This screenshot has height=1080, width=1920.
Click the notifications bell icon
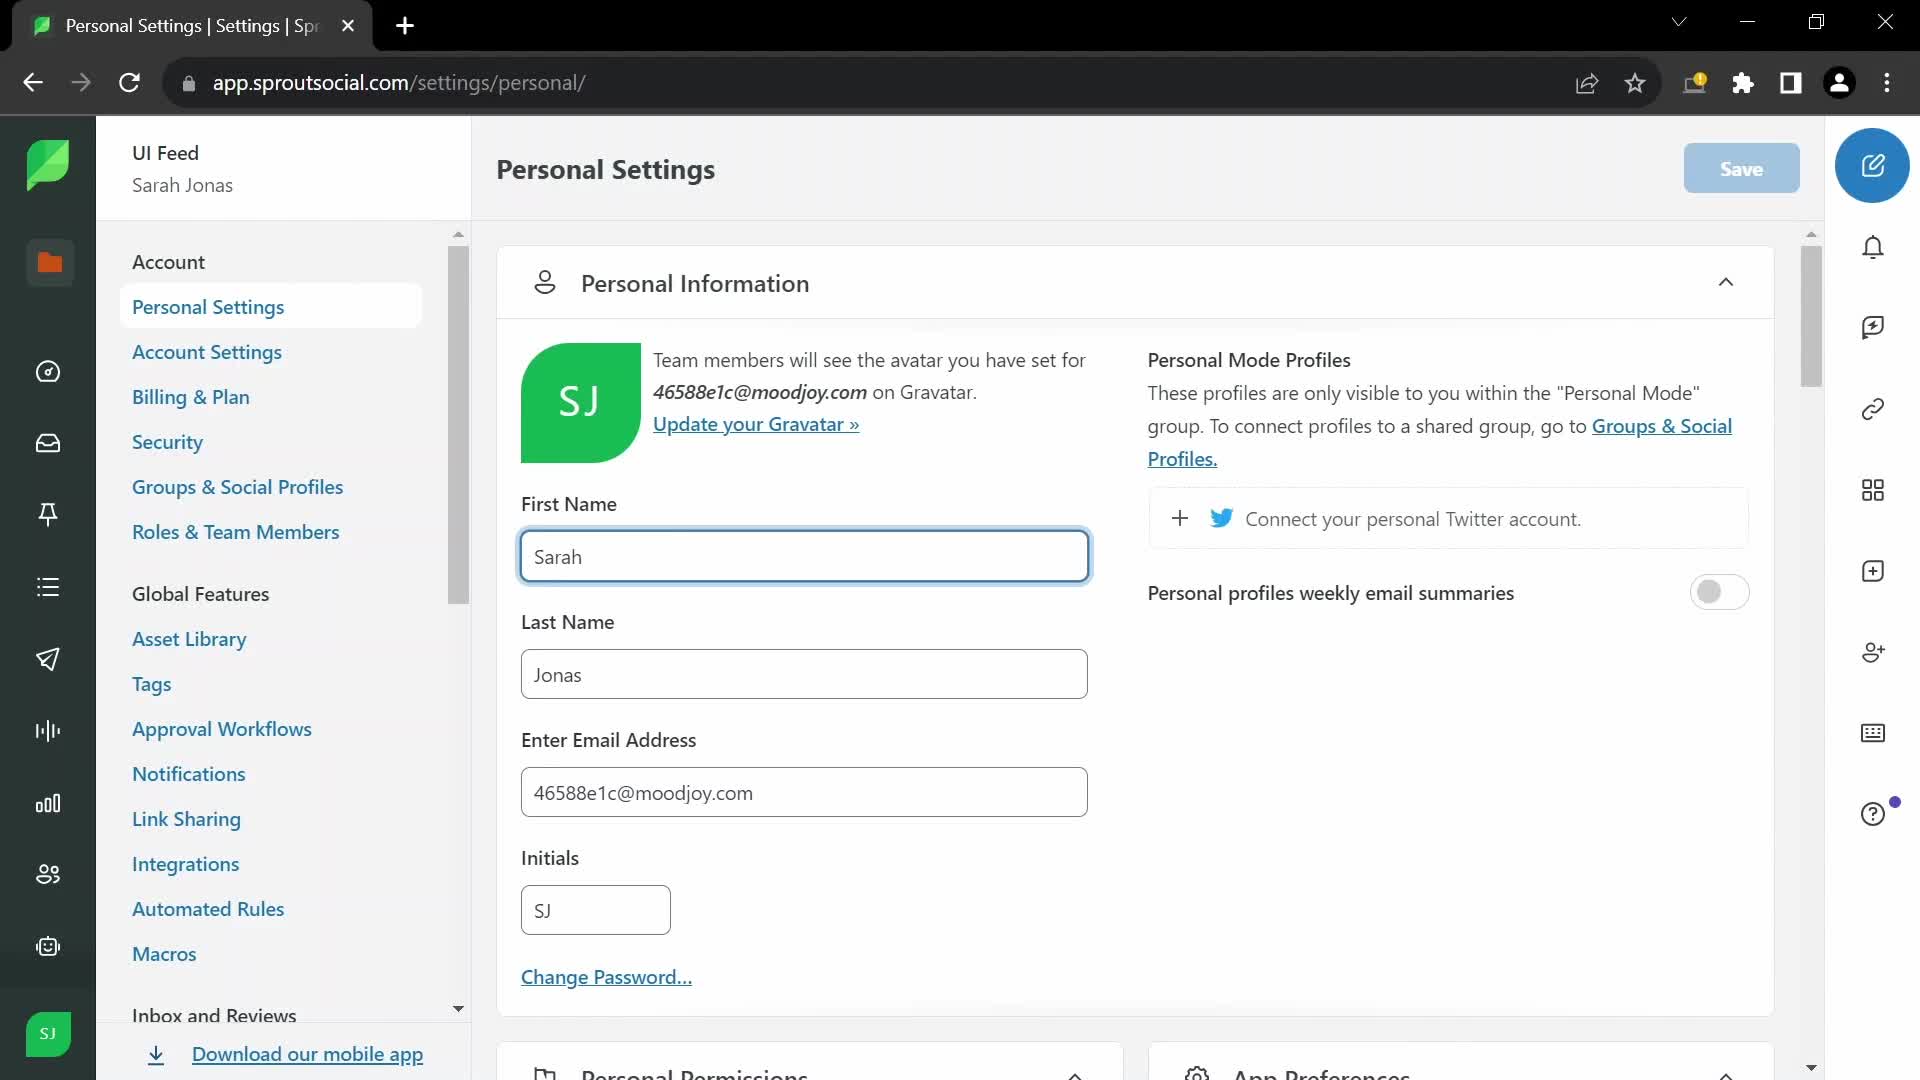1873,247
